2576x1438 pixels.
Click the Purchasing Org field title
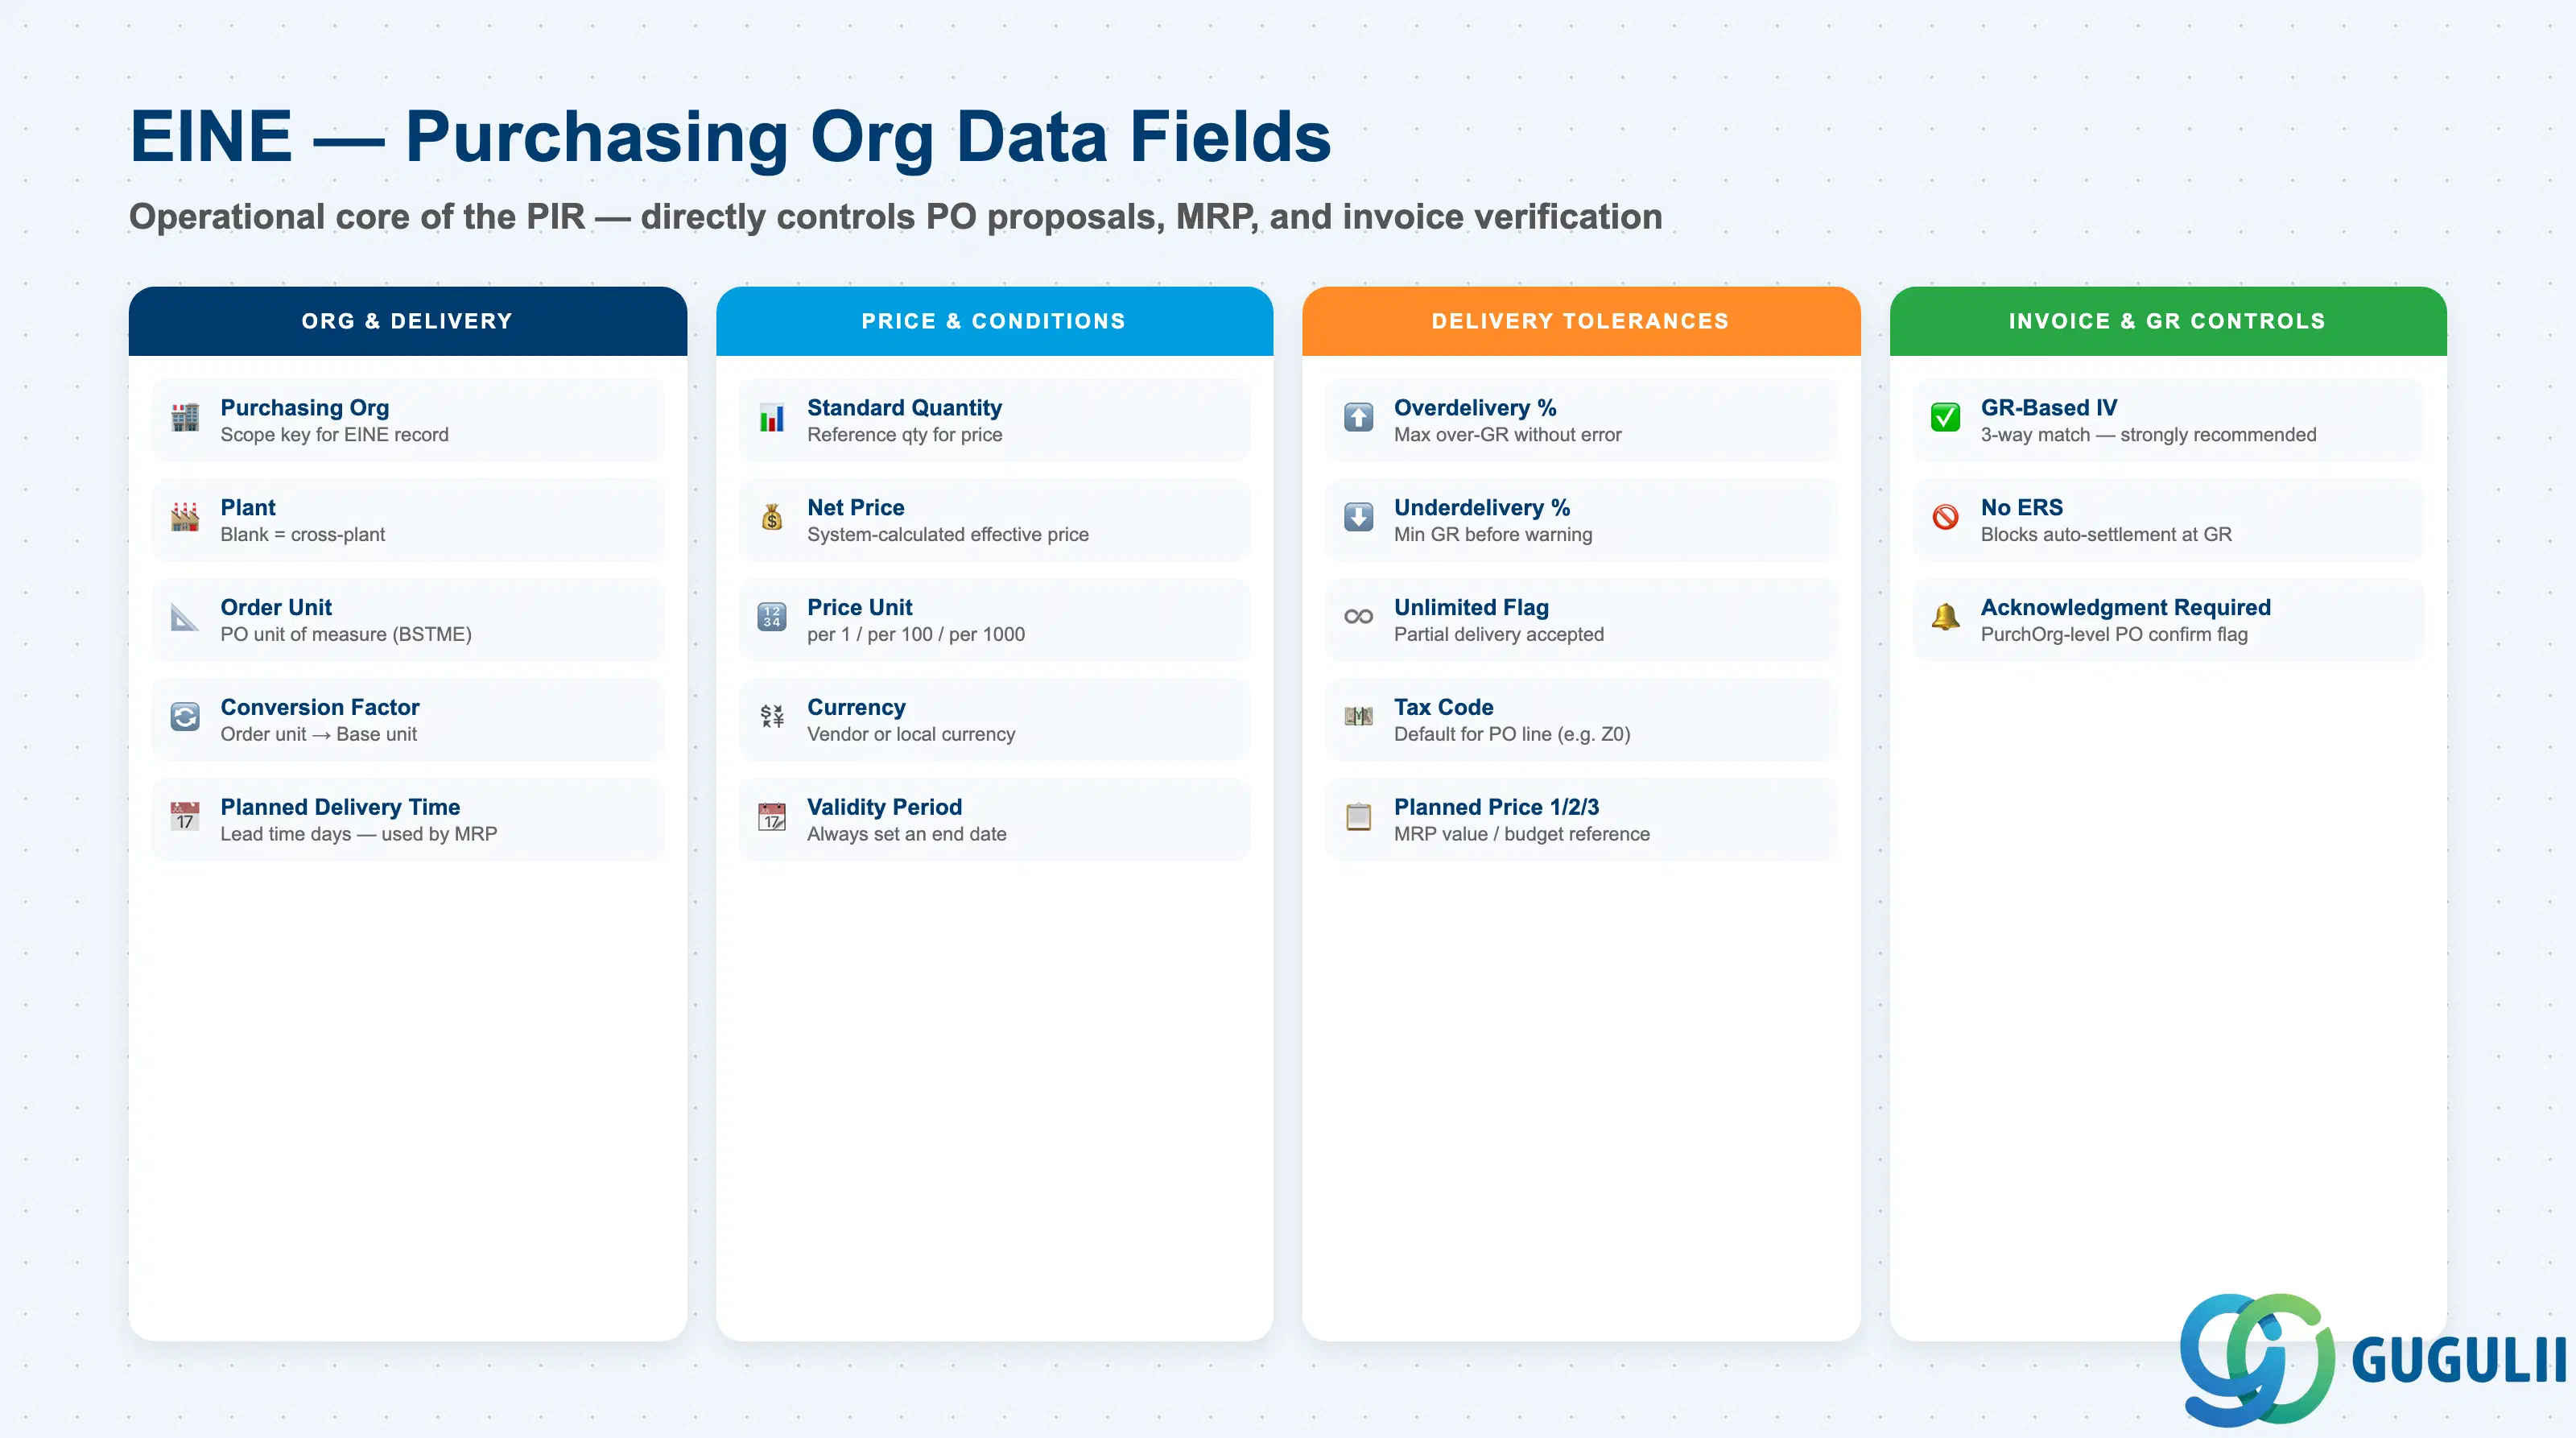click(305, 408)
